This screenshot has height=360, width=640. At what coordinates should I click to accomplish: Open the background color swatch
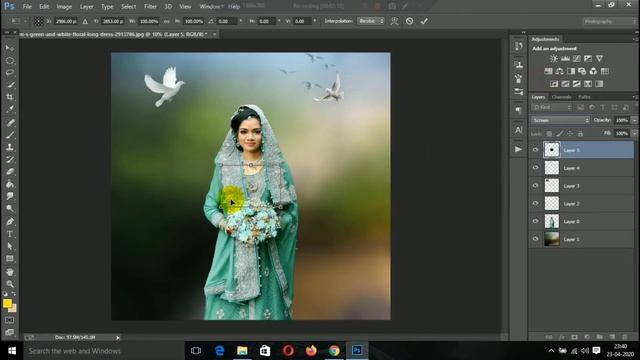14,309
